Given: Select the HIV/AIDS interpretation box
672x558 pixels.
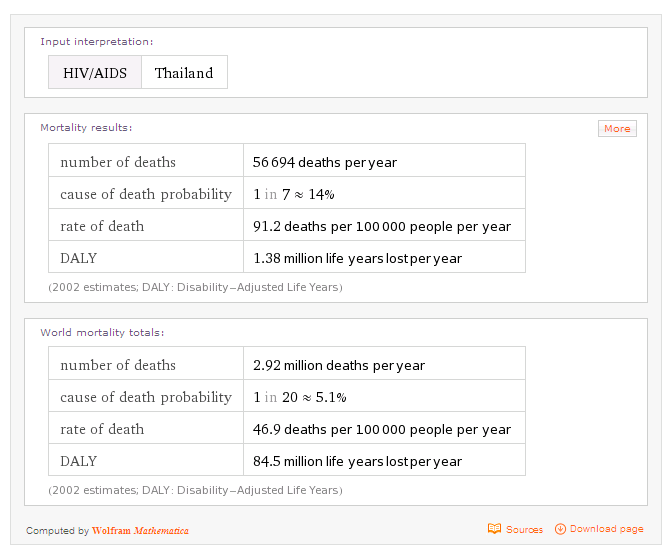Looking at the screenshot, I should (95, 73).
